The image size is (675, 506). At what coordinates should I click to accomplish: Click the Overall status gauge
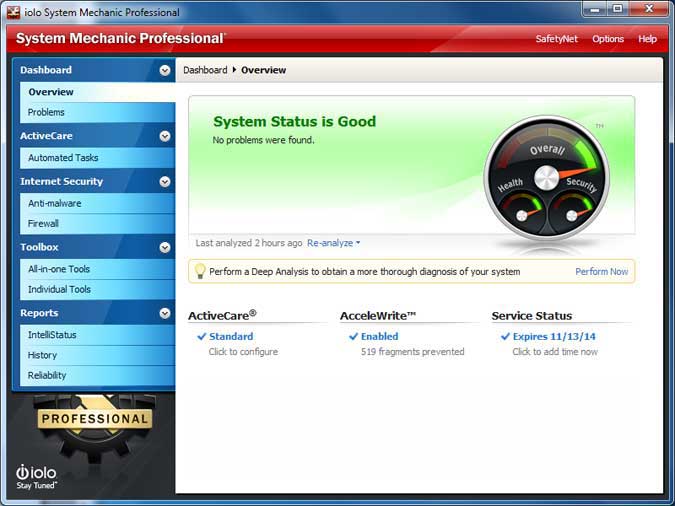[546, 177]
